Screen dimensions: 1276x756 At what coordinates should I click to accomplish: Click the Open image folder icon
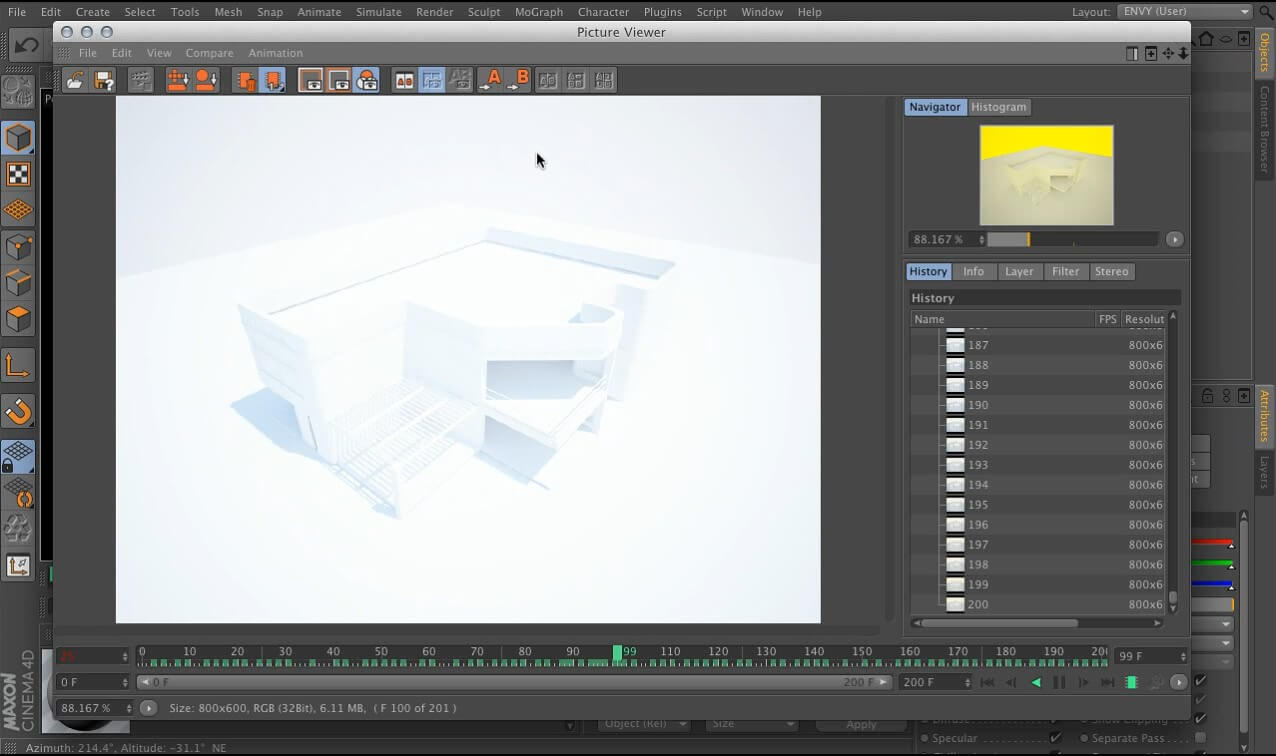[75, 81]
